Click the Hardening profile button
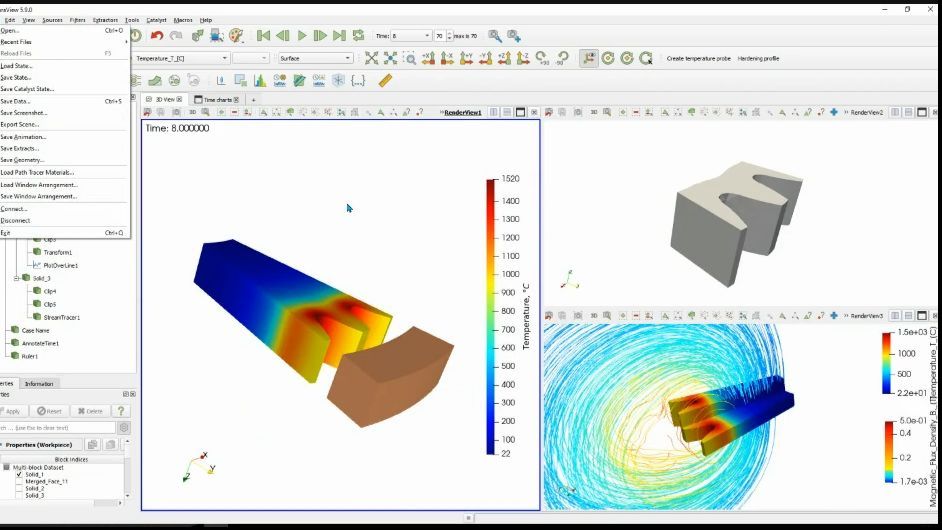The width and height of the screenshot is (942, 530). pos(758,58)
